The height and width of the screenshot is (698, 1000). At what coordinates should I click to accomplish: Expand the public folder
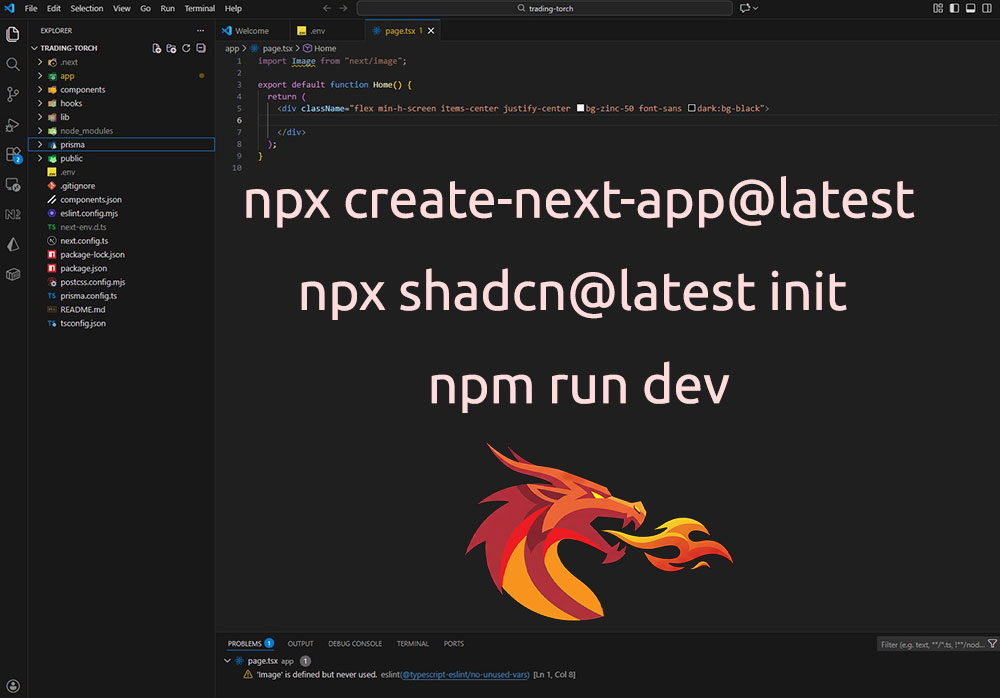40,158
